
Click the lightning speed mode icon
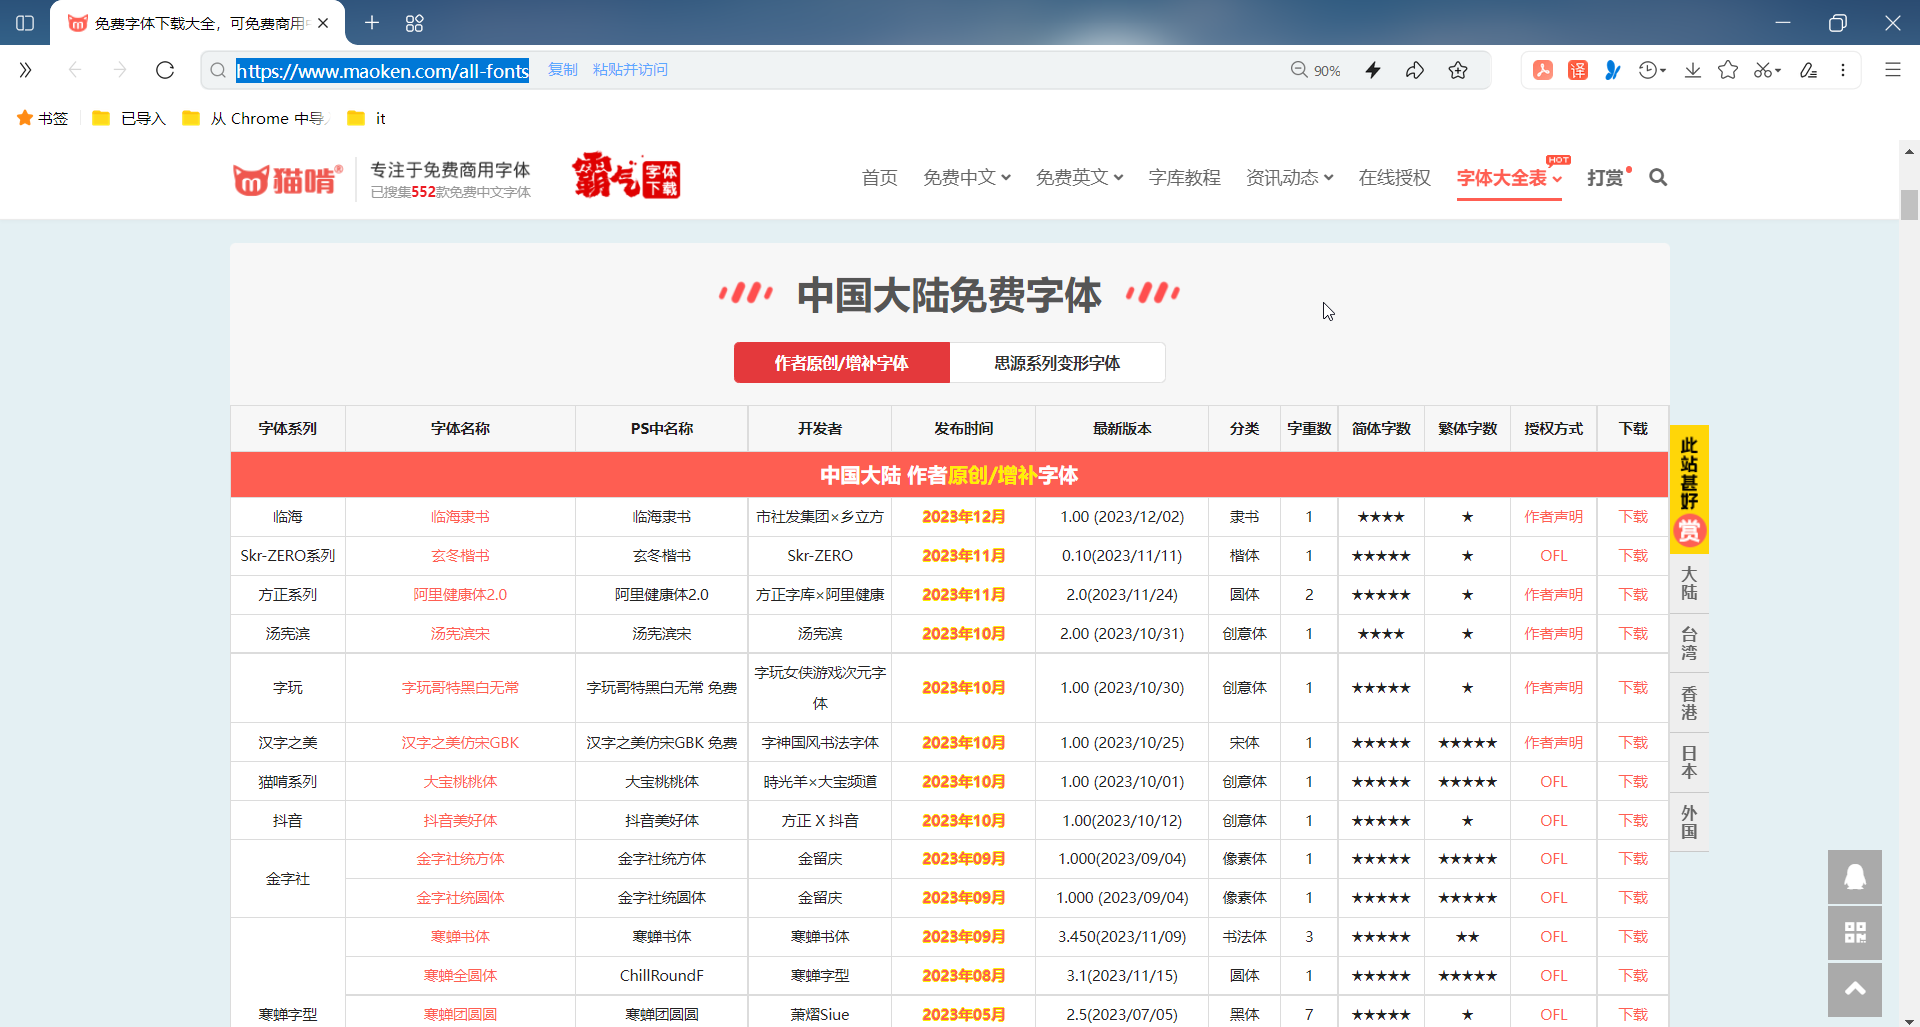[x=1373, y=70]
